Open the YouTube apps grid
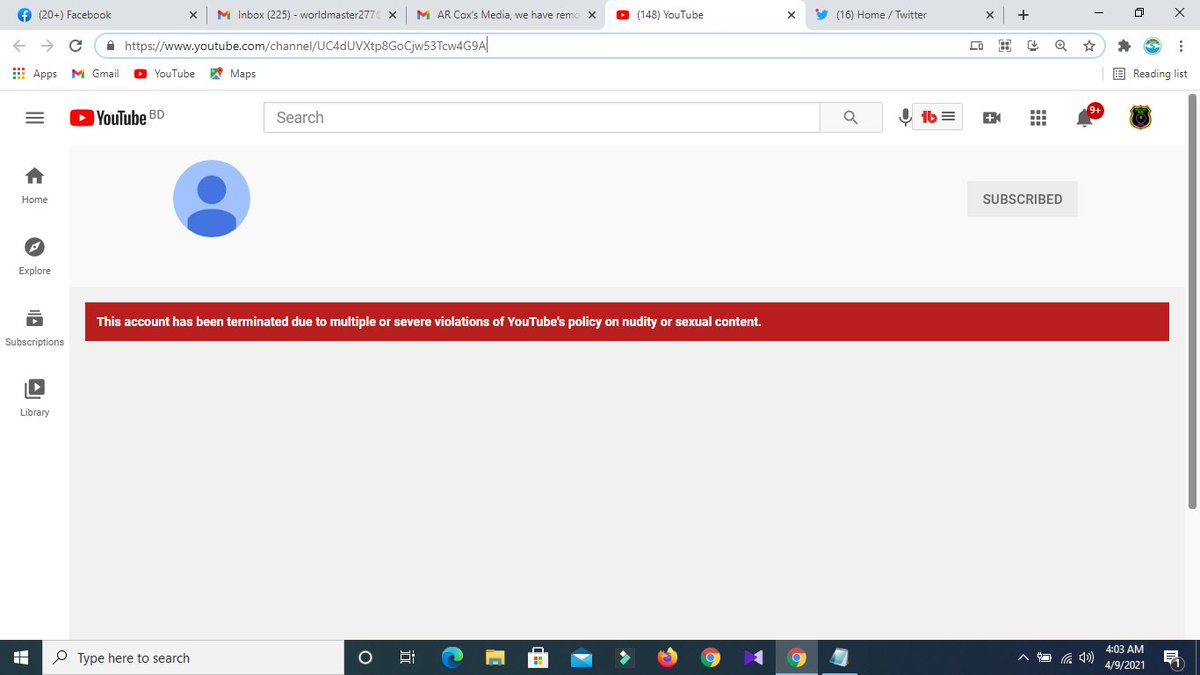1200x675 pixels. [x=1038, y=118]
